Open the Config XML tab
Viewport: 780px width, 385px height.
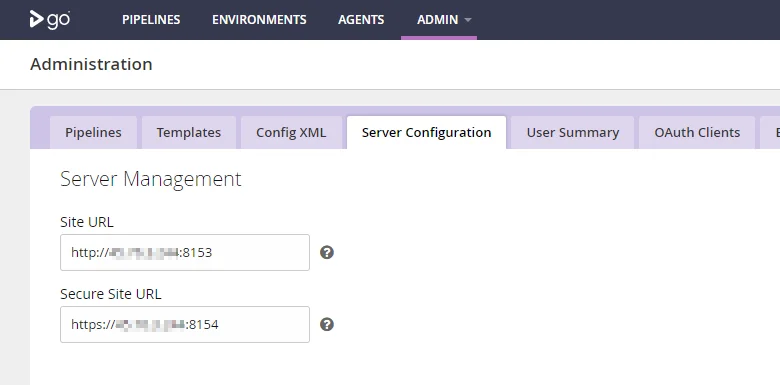[292, 133]
